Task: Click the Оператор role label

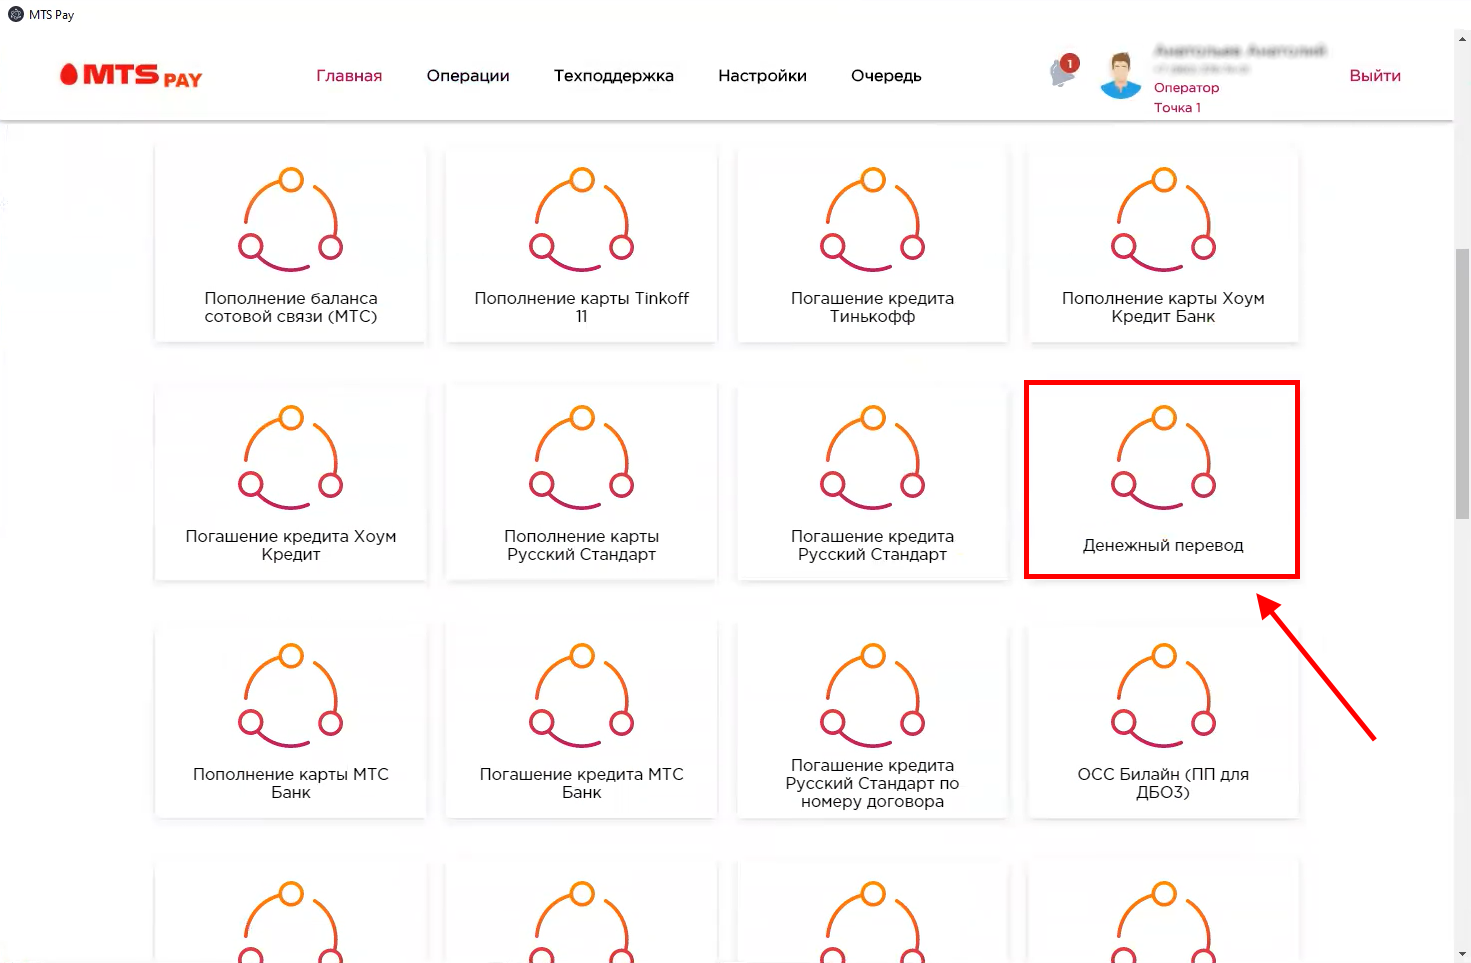Action: pos(1186,88)
